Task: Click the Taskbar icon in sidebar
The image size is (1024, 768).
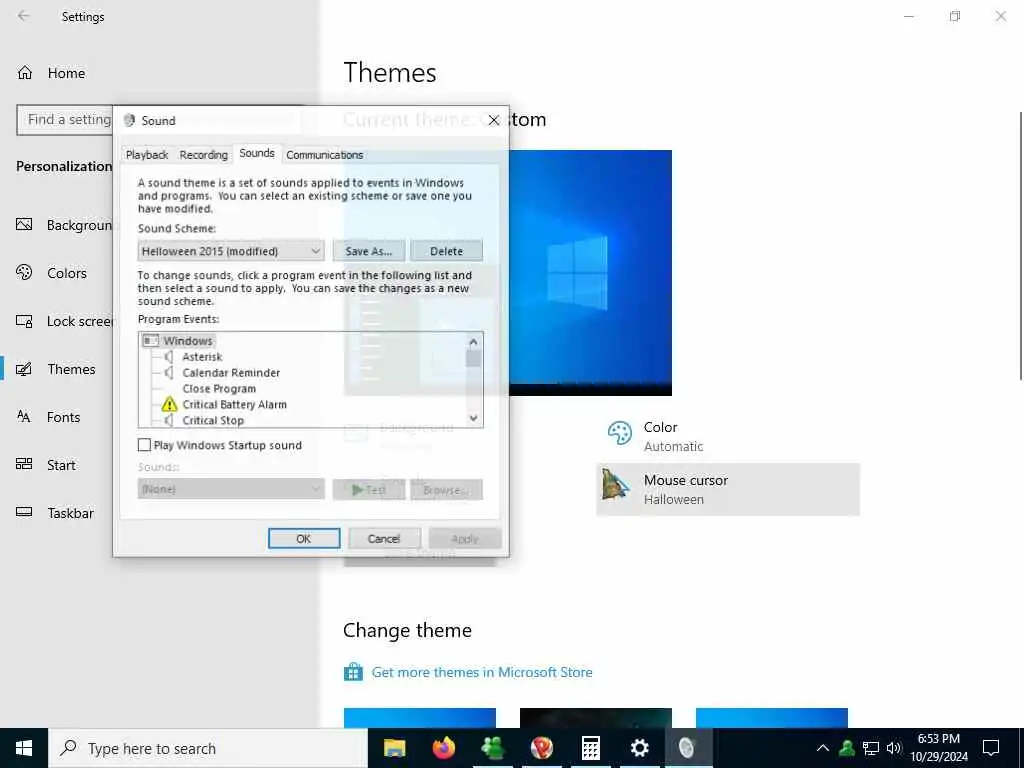Action: (x=24, y=512)
